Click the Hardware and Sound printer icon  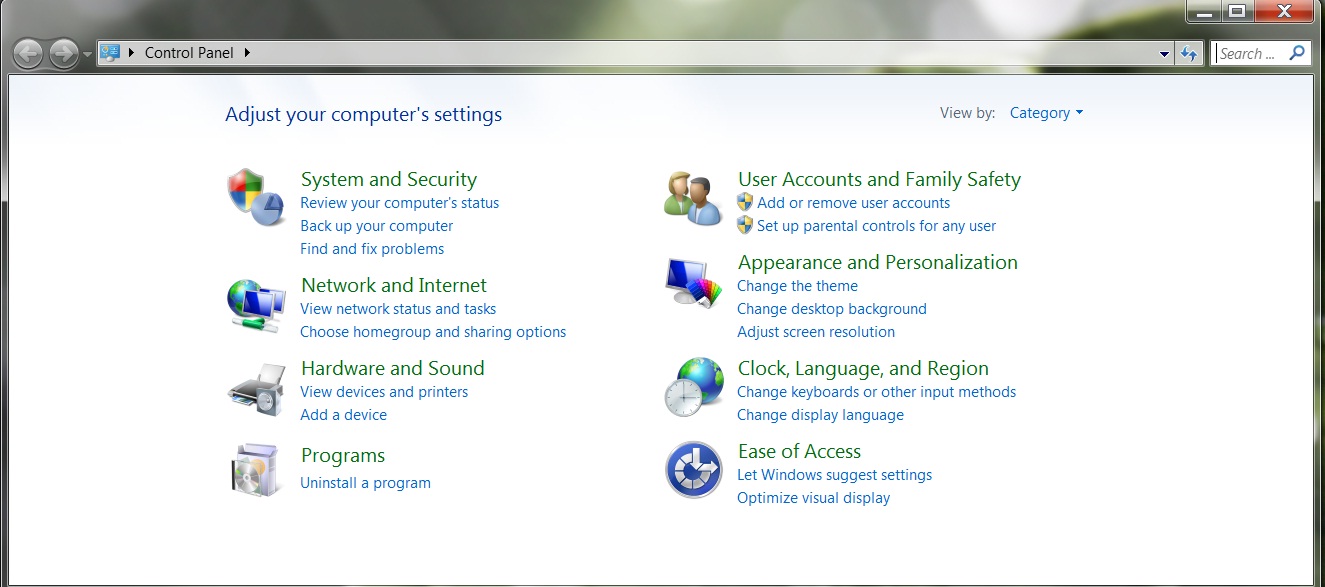click(254, 388)
